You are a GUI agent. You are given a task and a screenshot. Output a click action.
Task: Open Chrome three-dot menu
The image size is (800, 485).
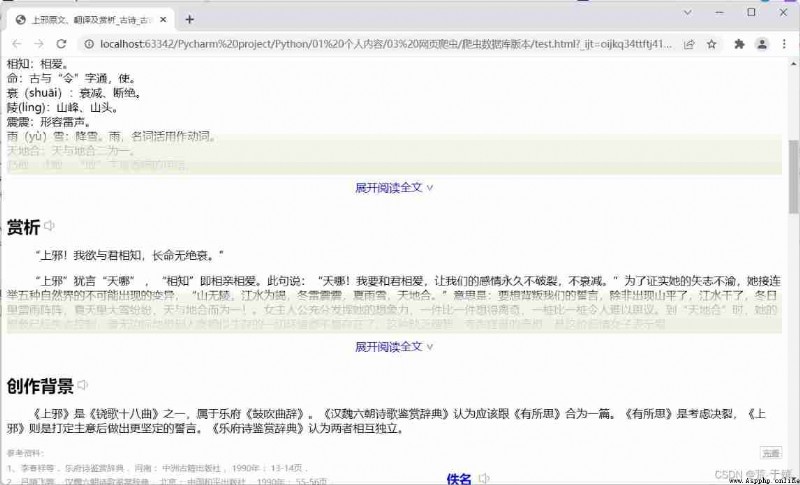click(x=784, y=44)
